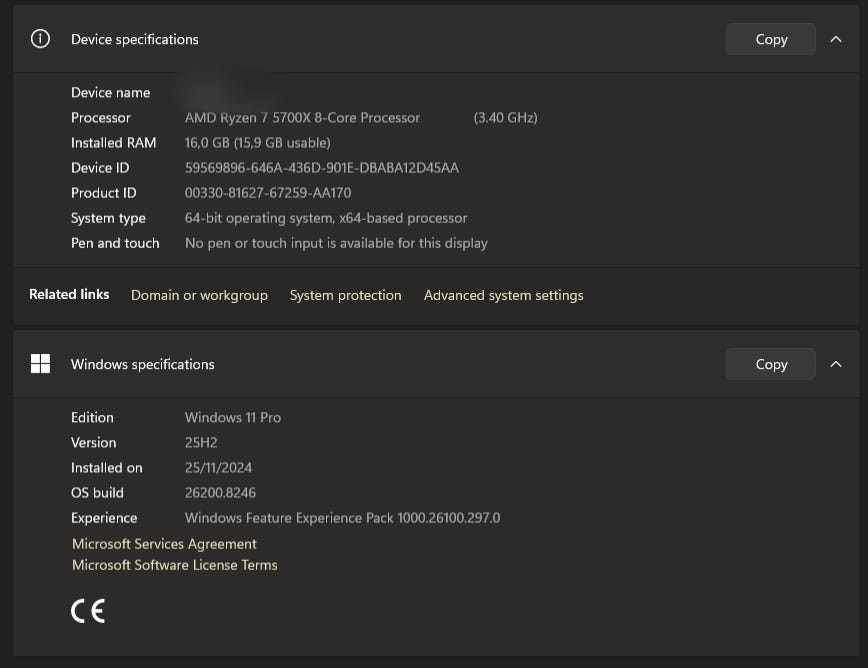The image size is (868, 668).
Task: Collapse the Windows specifications section
Action: (836, 364)
